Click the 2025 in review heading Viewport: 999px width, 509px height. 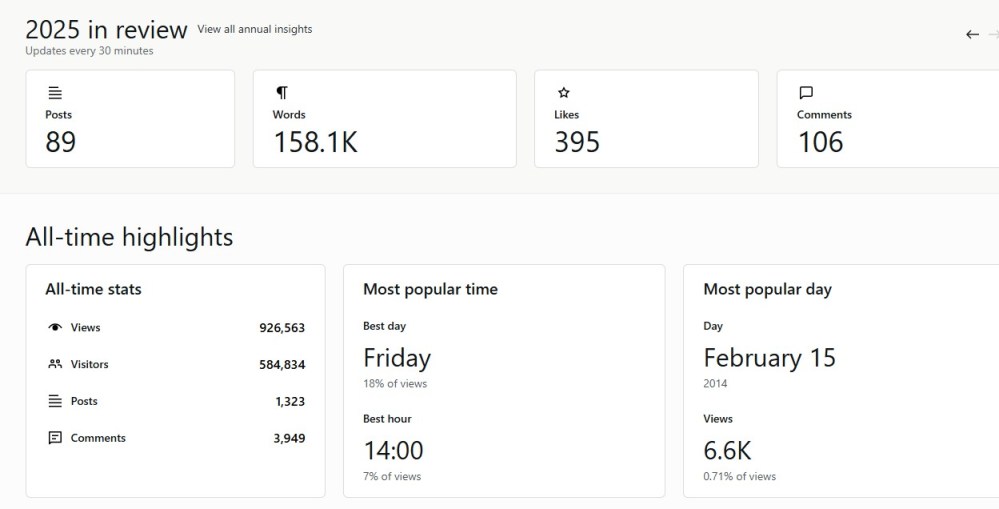(106, 30)
